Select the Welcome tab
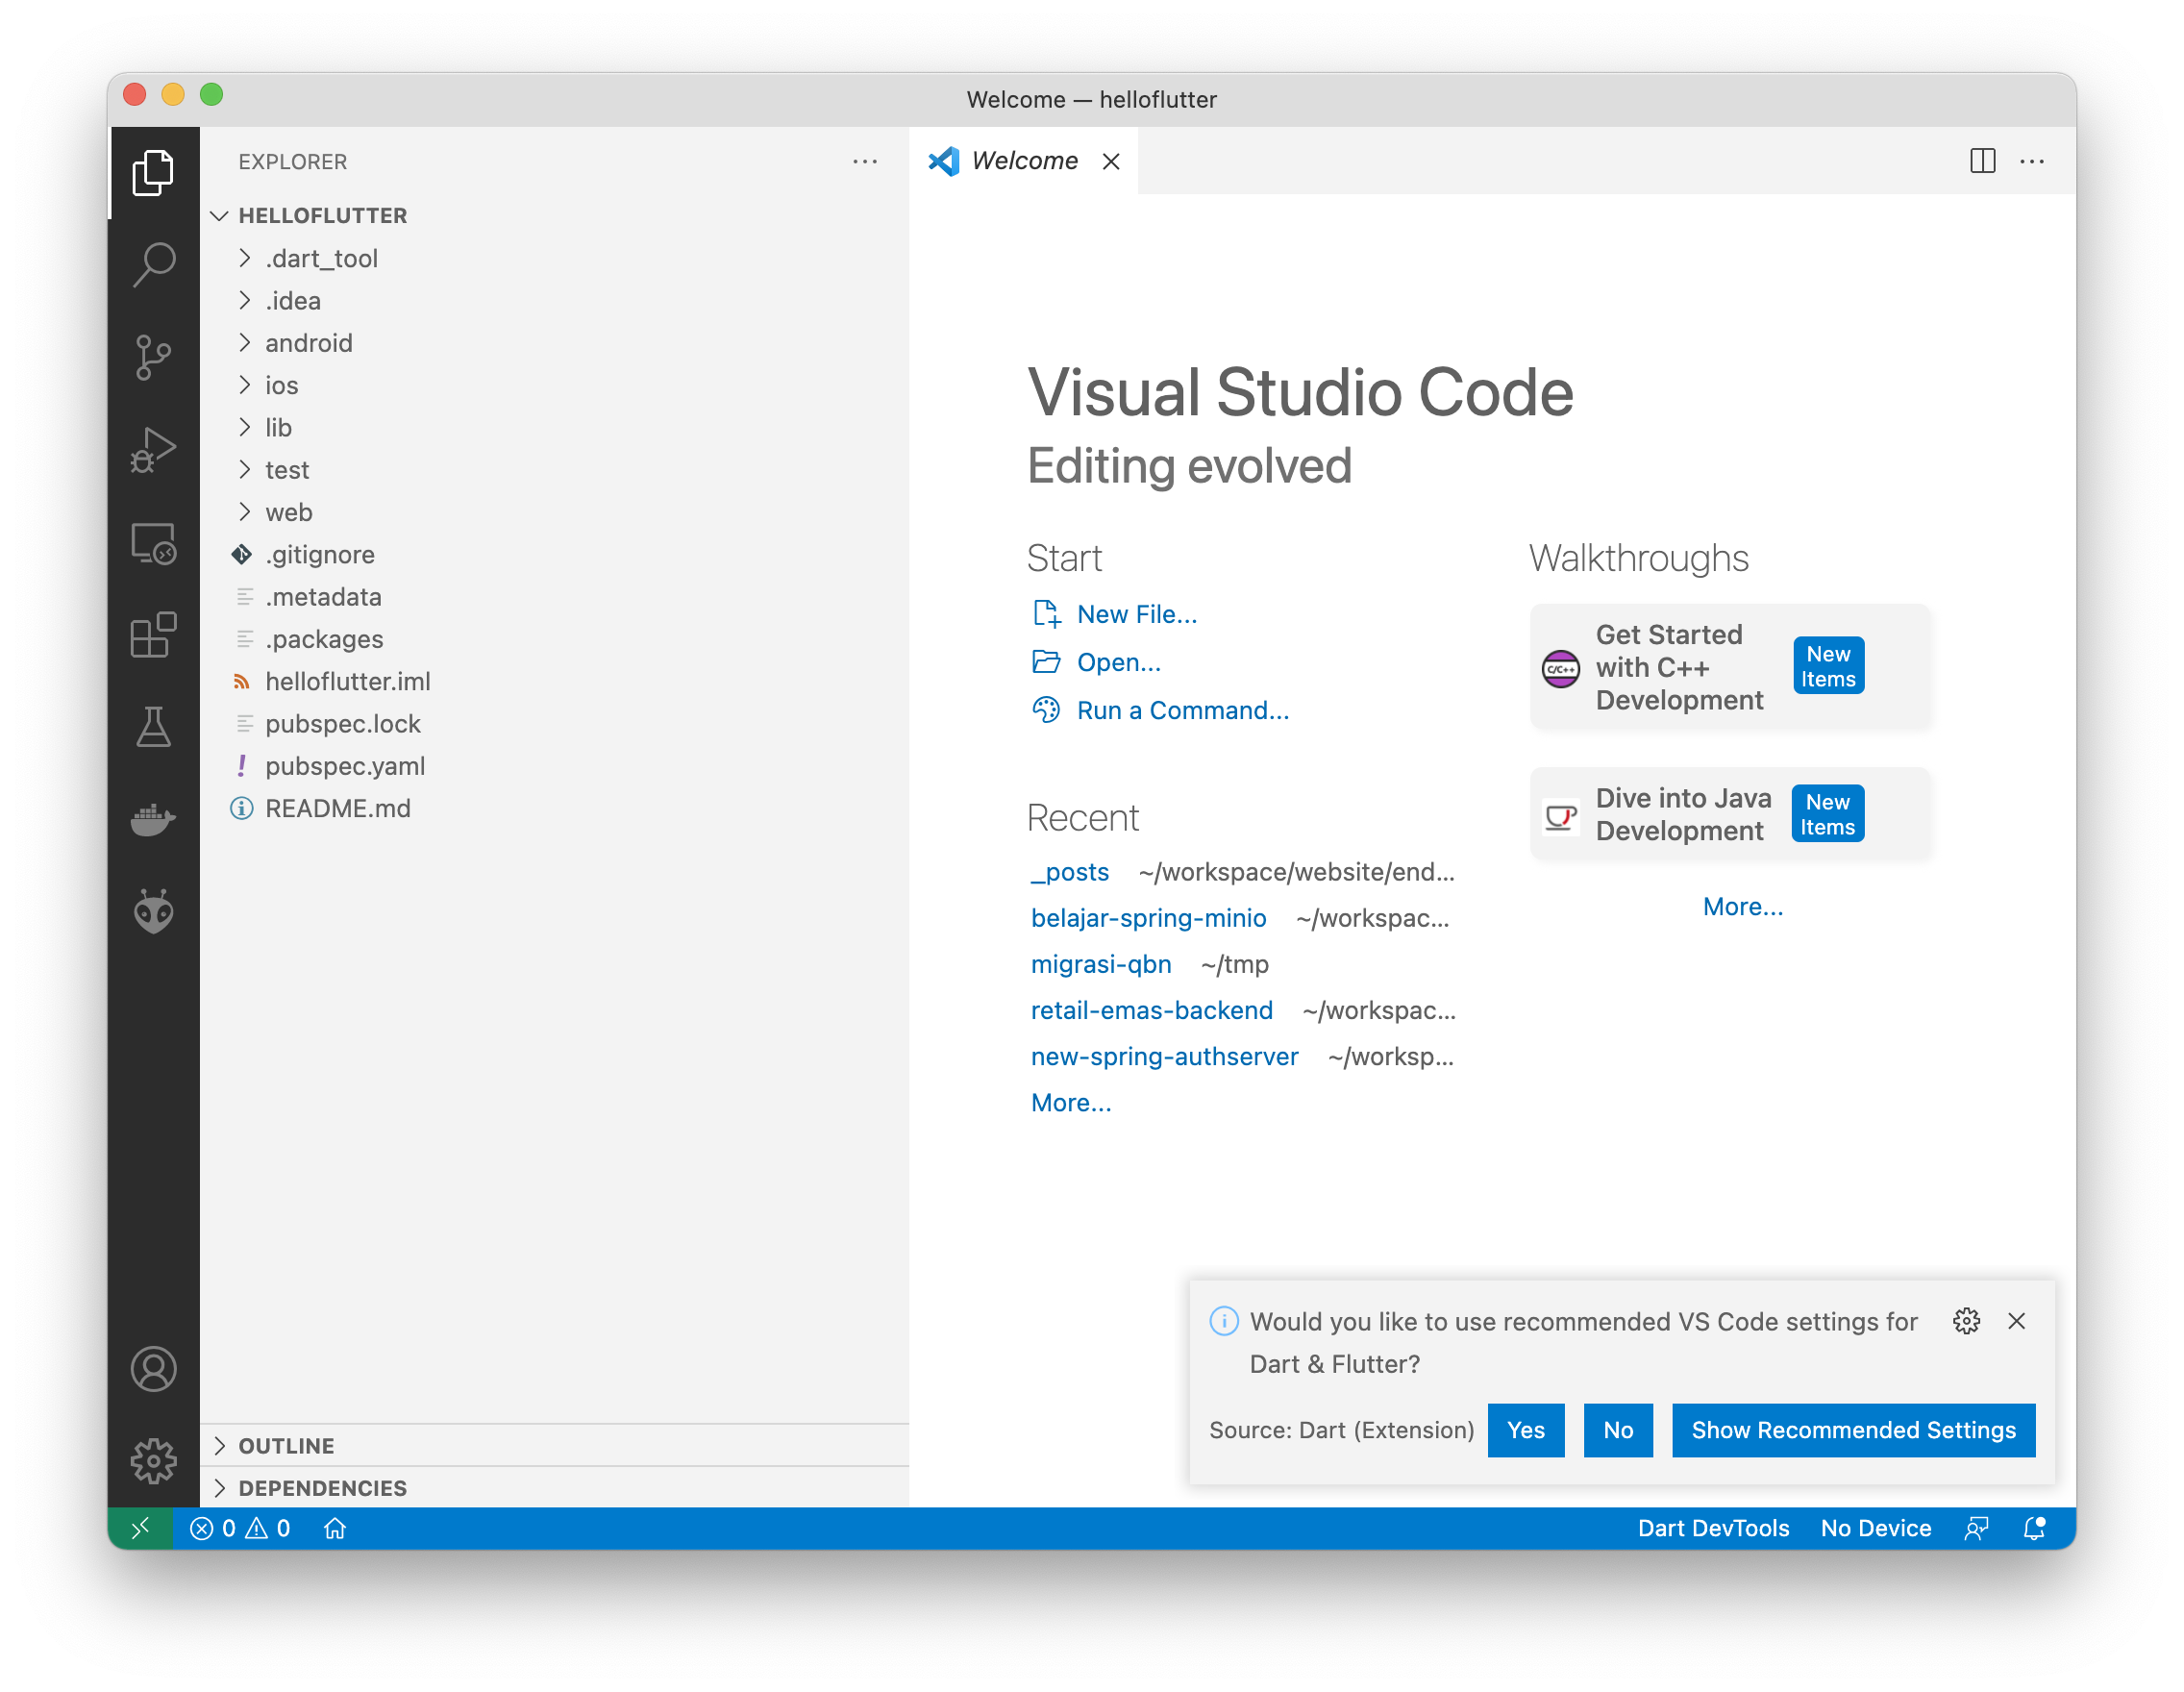Screen dimensions: 2184x1692 [x=1023, y=161]
